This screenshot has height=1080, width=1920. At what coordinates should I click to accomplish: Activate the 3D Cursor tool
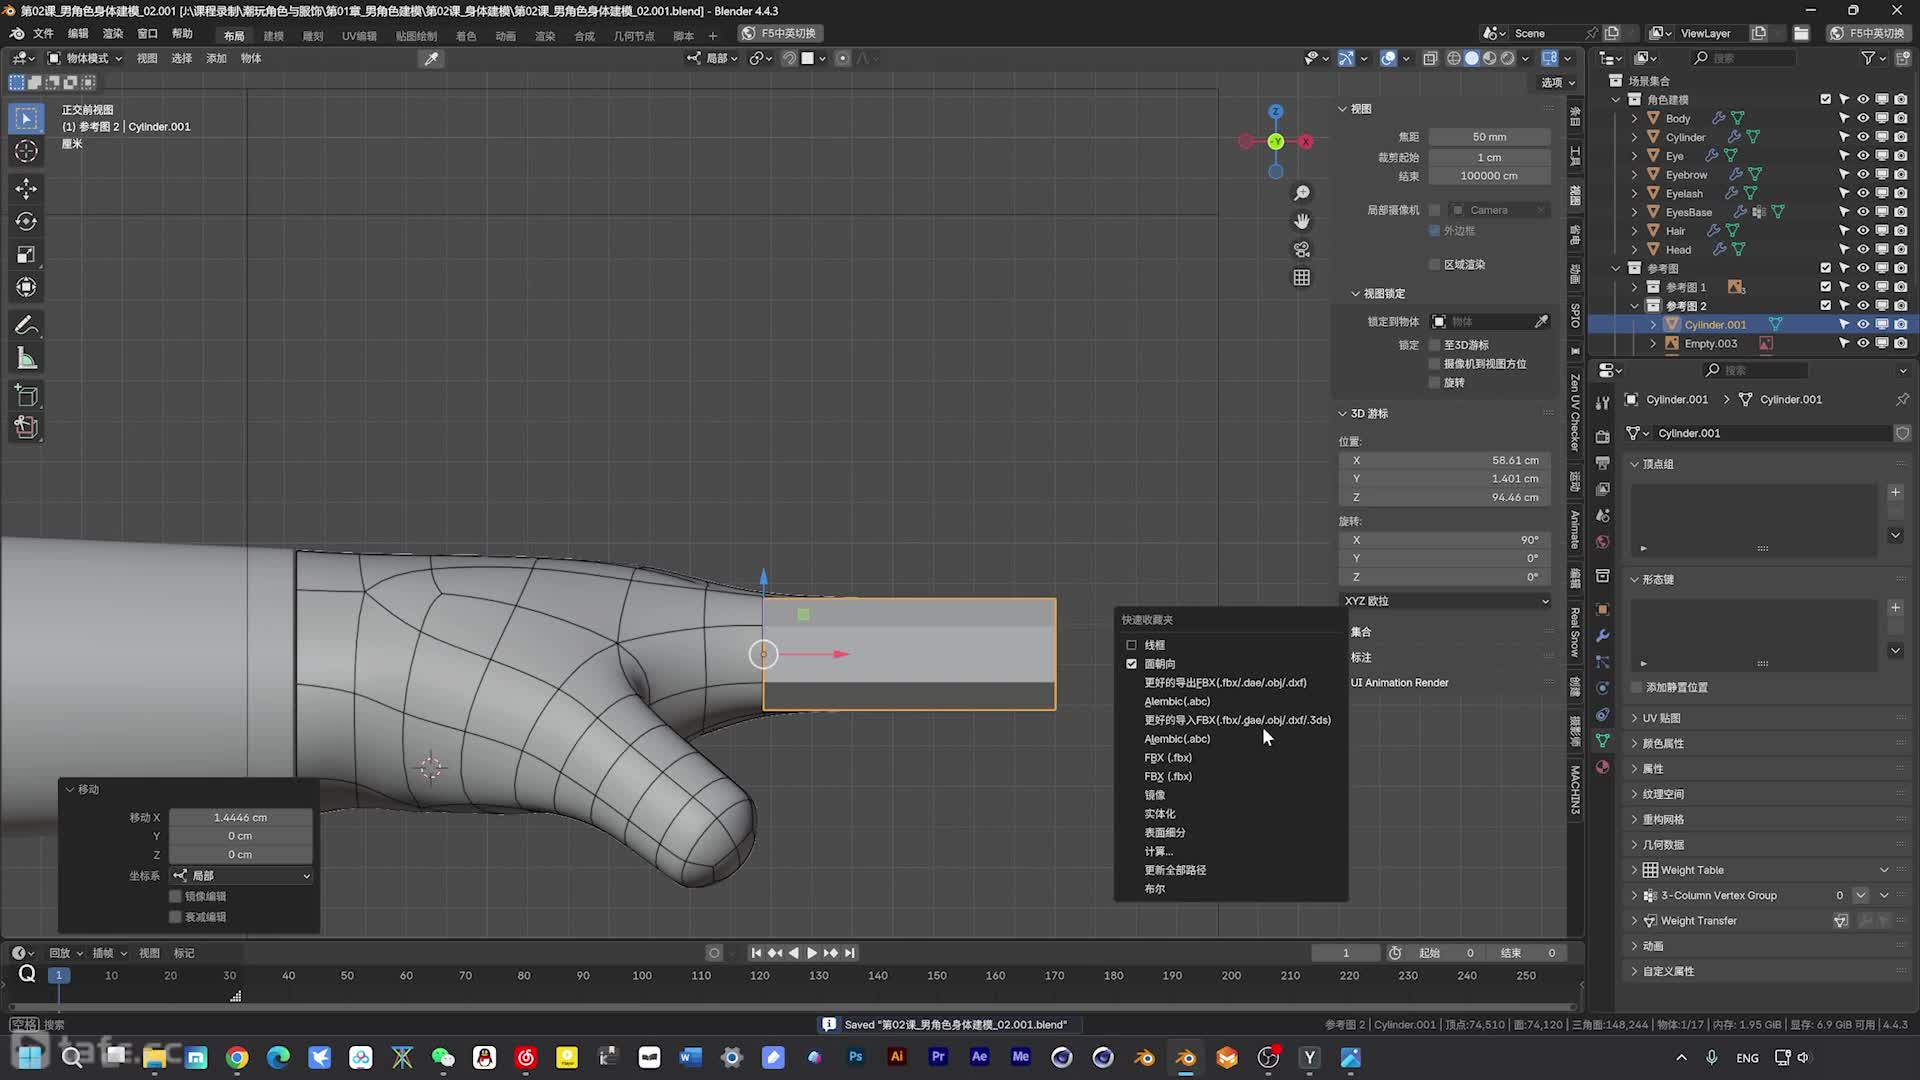26,151
